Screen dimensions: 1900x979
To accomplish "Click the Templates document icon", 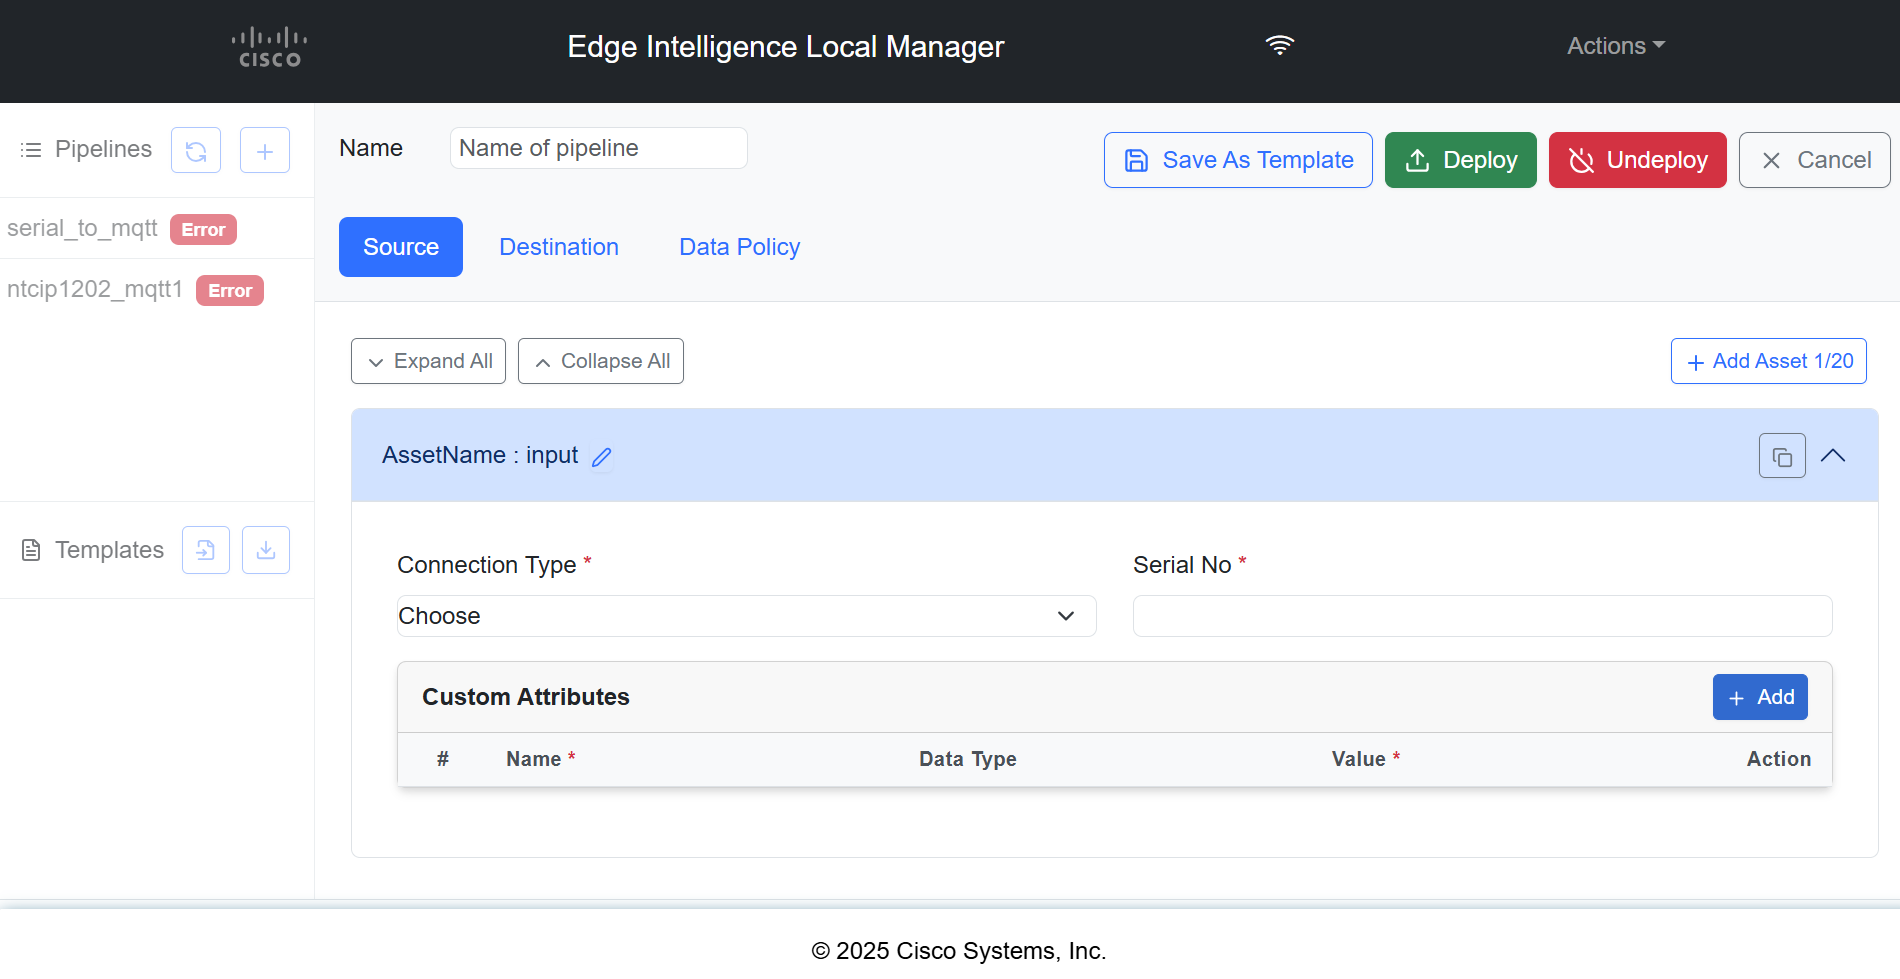I will tap(31, 550).
